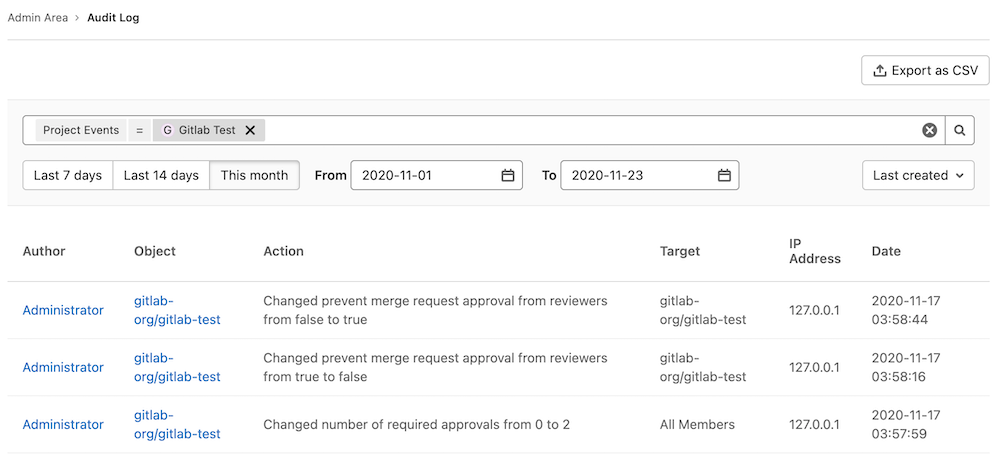Select the This month range
1000x459 pixels.
254,175
